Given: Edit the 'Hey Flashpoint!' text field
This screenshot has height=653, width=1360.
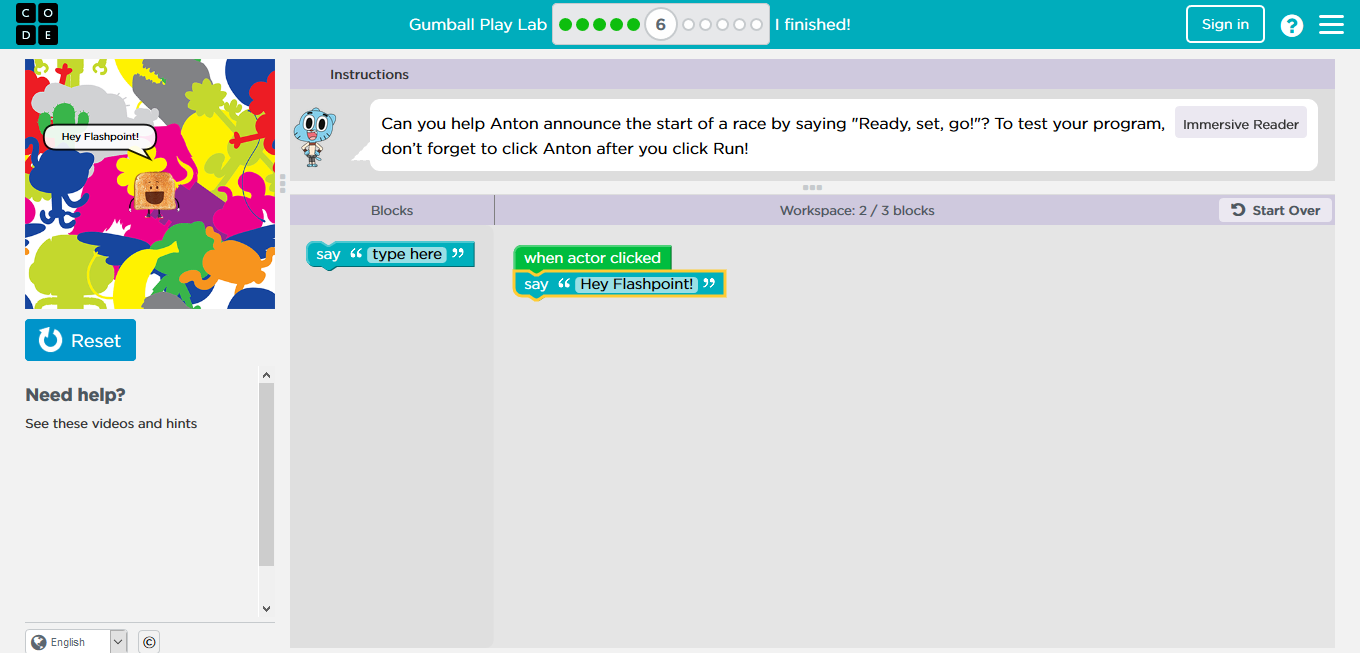Looking at the screenshot, I should [x=637, y=284].
